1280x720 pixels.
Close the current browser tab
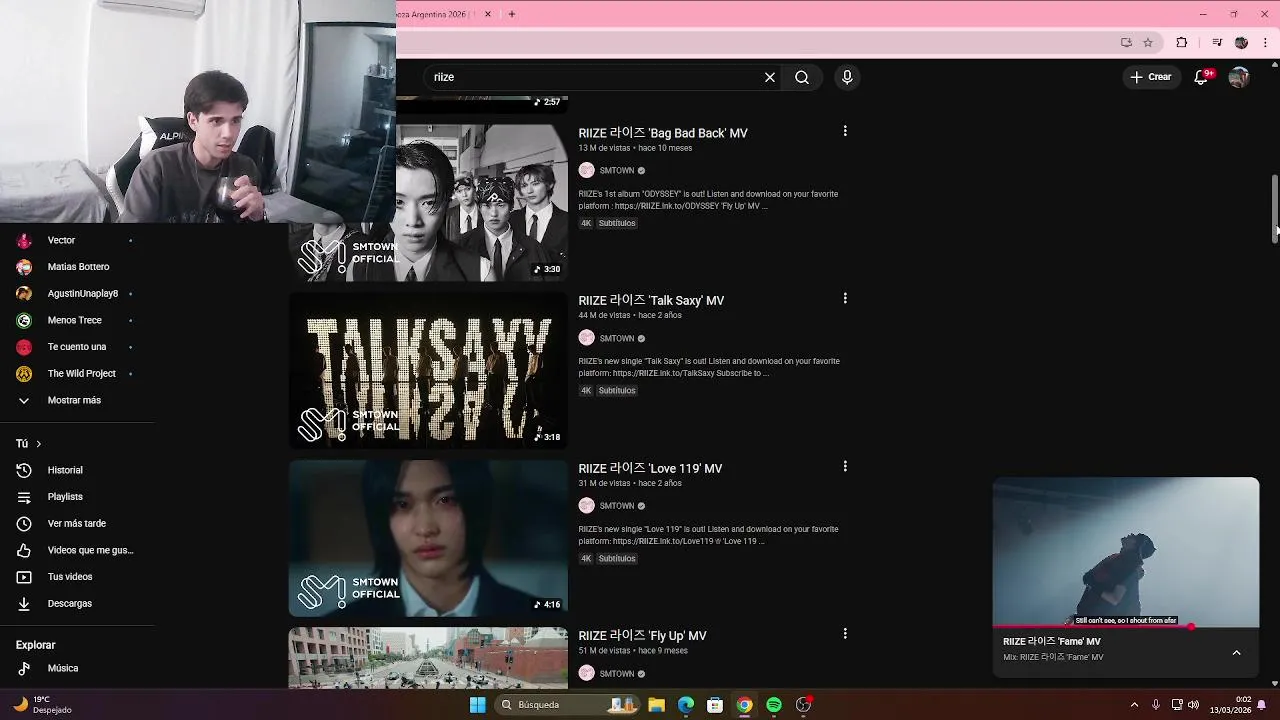488,14
